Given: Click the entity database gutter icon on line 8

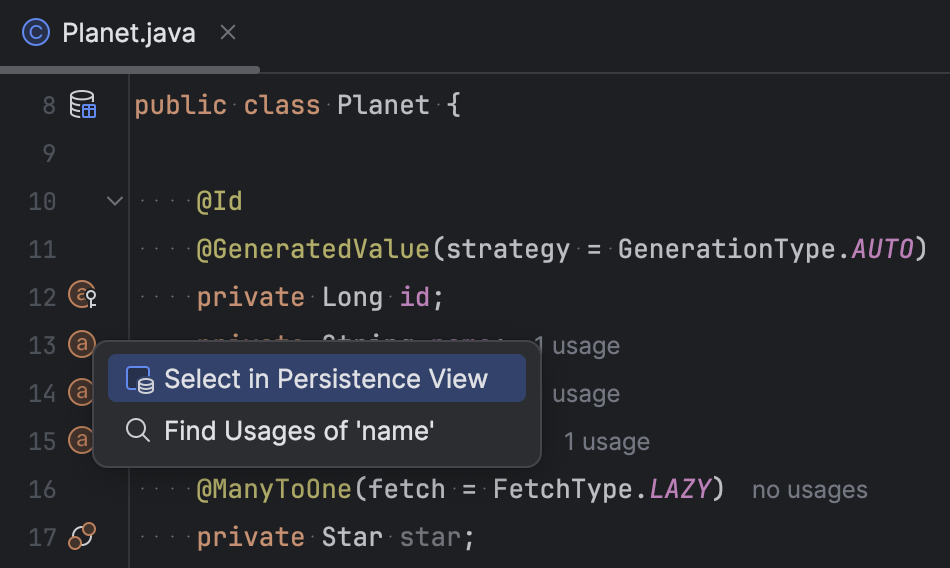Looking at the screenshot, I should pyautogui.click(x=82, y=104).
